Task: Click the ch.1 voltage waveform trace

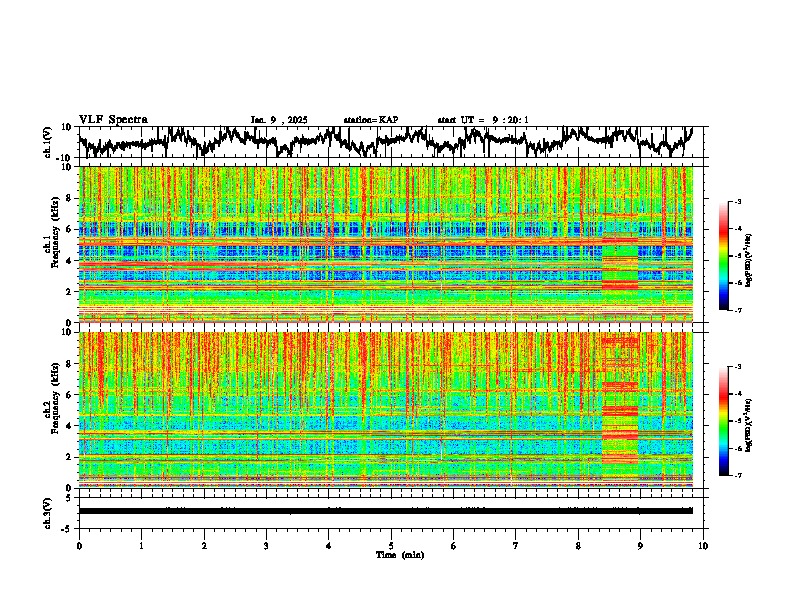Action: 385,140
